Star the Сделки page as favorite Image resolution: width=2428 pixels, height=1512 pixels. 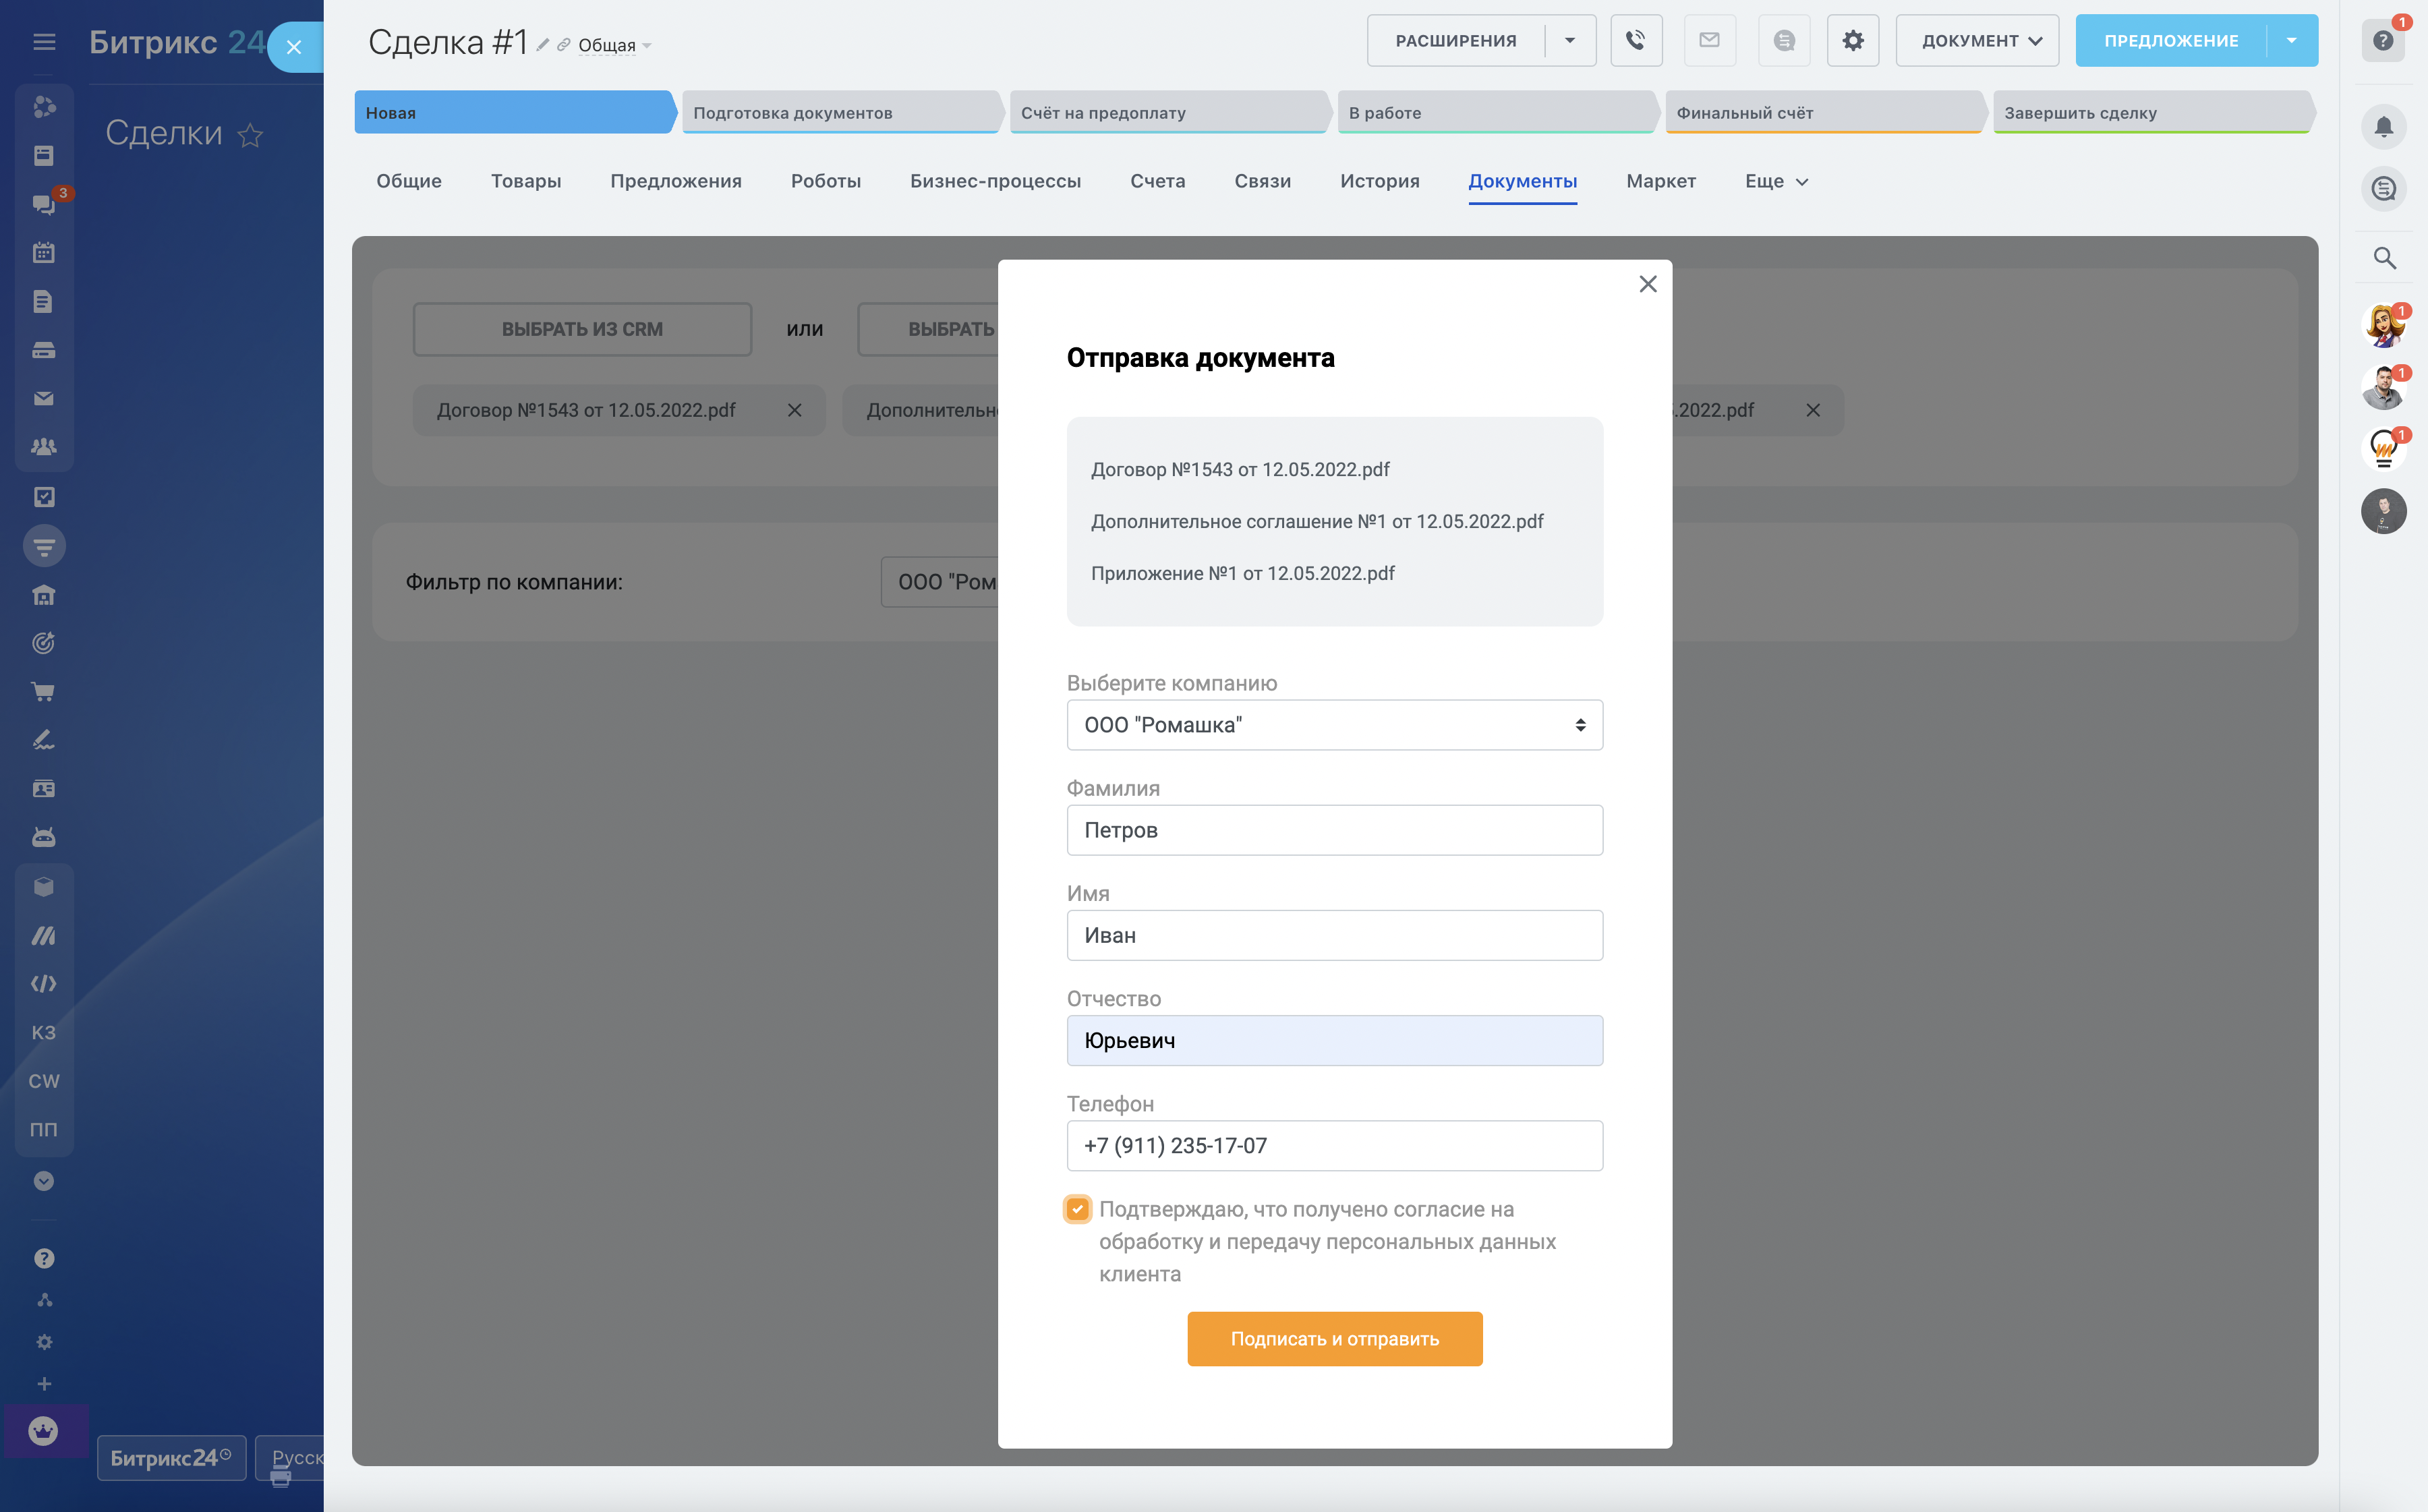(250, 135)
